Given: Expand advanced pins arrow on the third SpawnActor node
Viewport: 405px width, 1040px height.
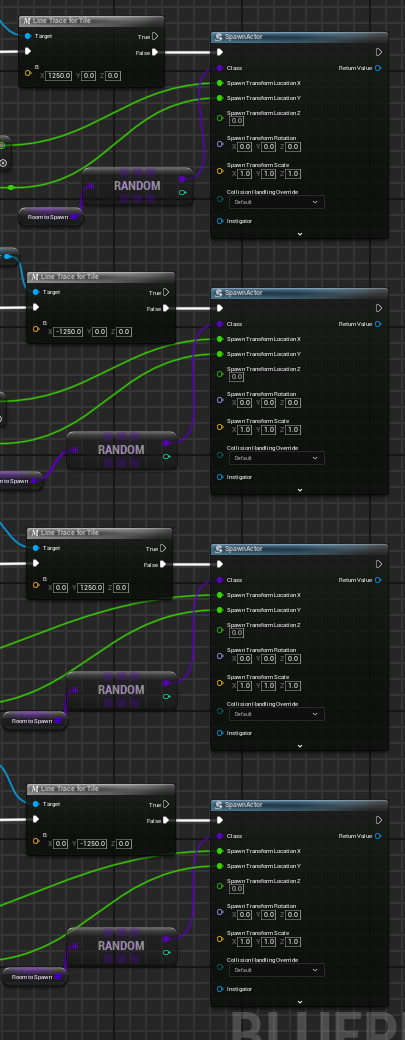Looking at the screenshot, I should (x=300, y=746).
